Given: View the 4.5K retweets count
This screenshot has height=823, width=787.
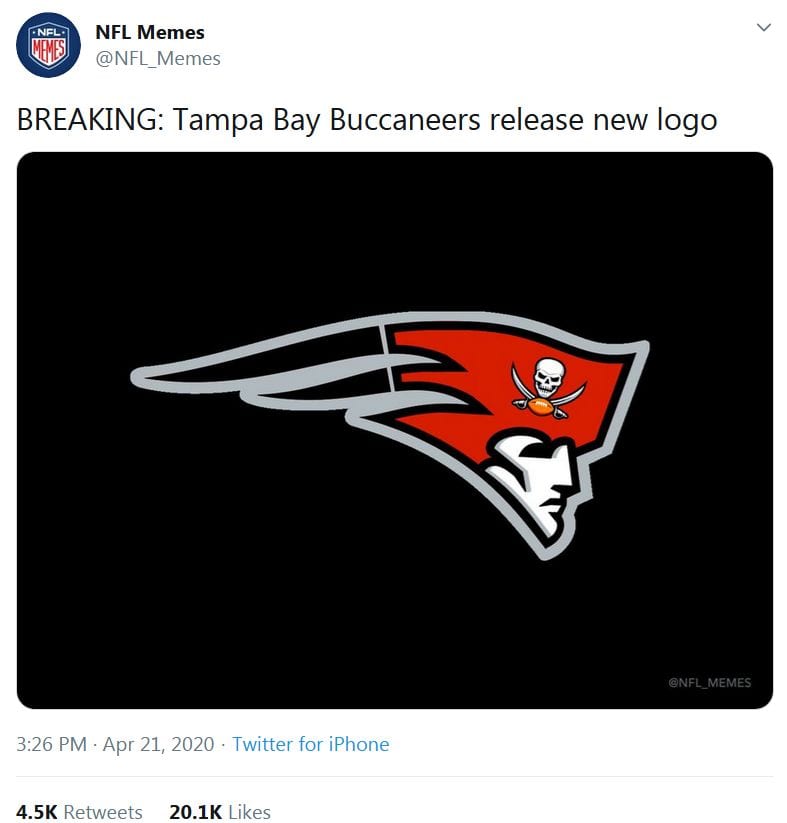Looking at the screenshot, I should point(37,812).
